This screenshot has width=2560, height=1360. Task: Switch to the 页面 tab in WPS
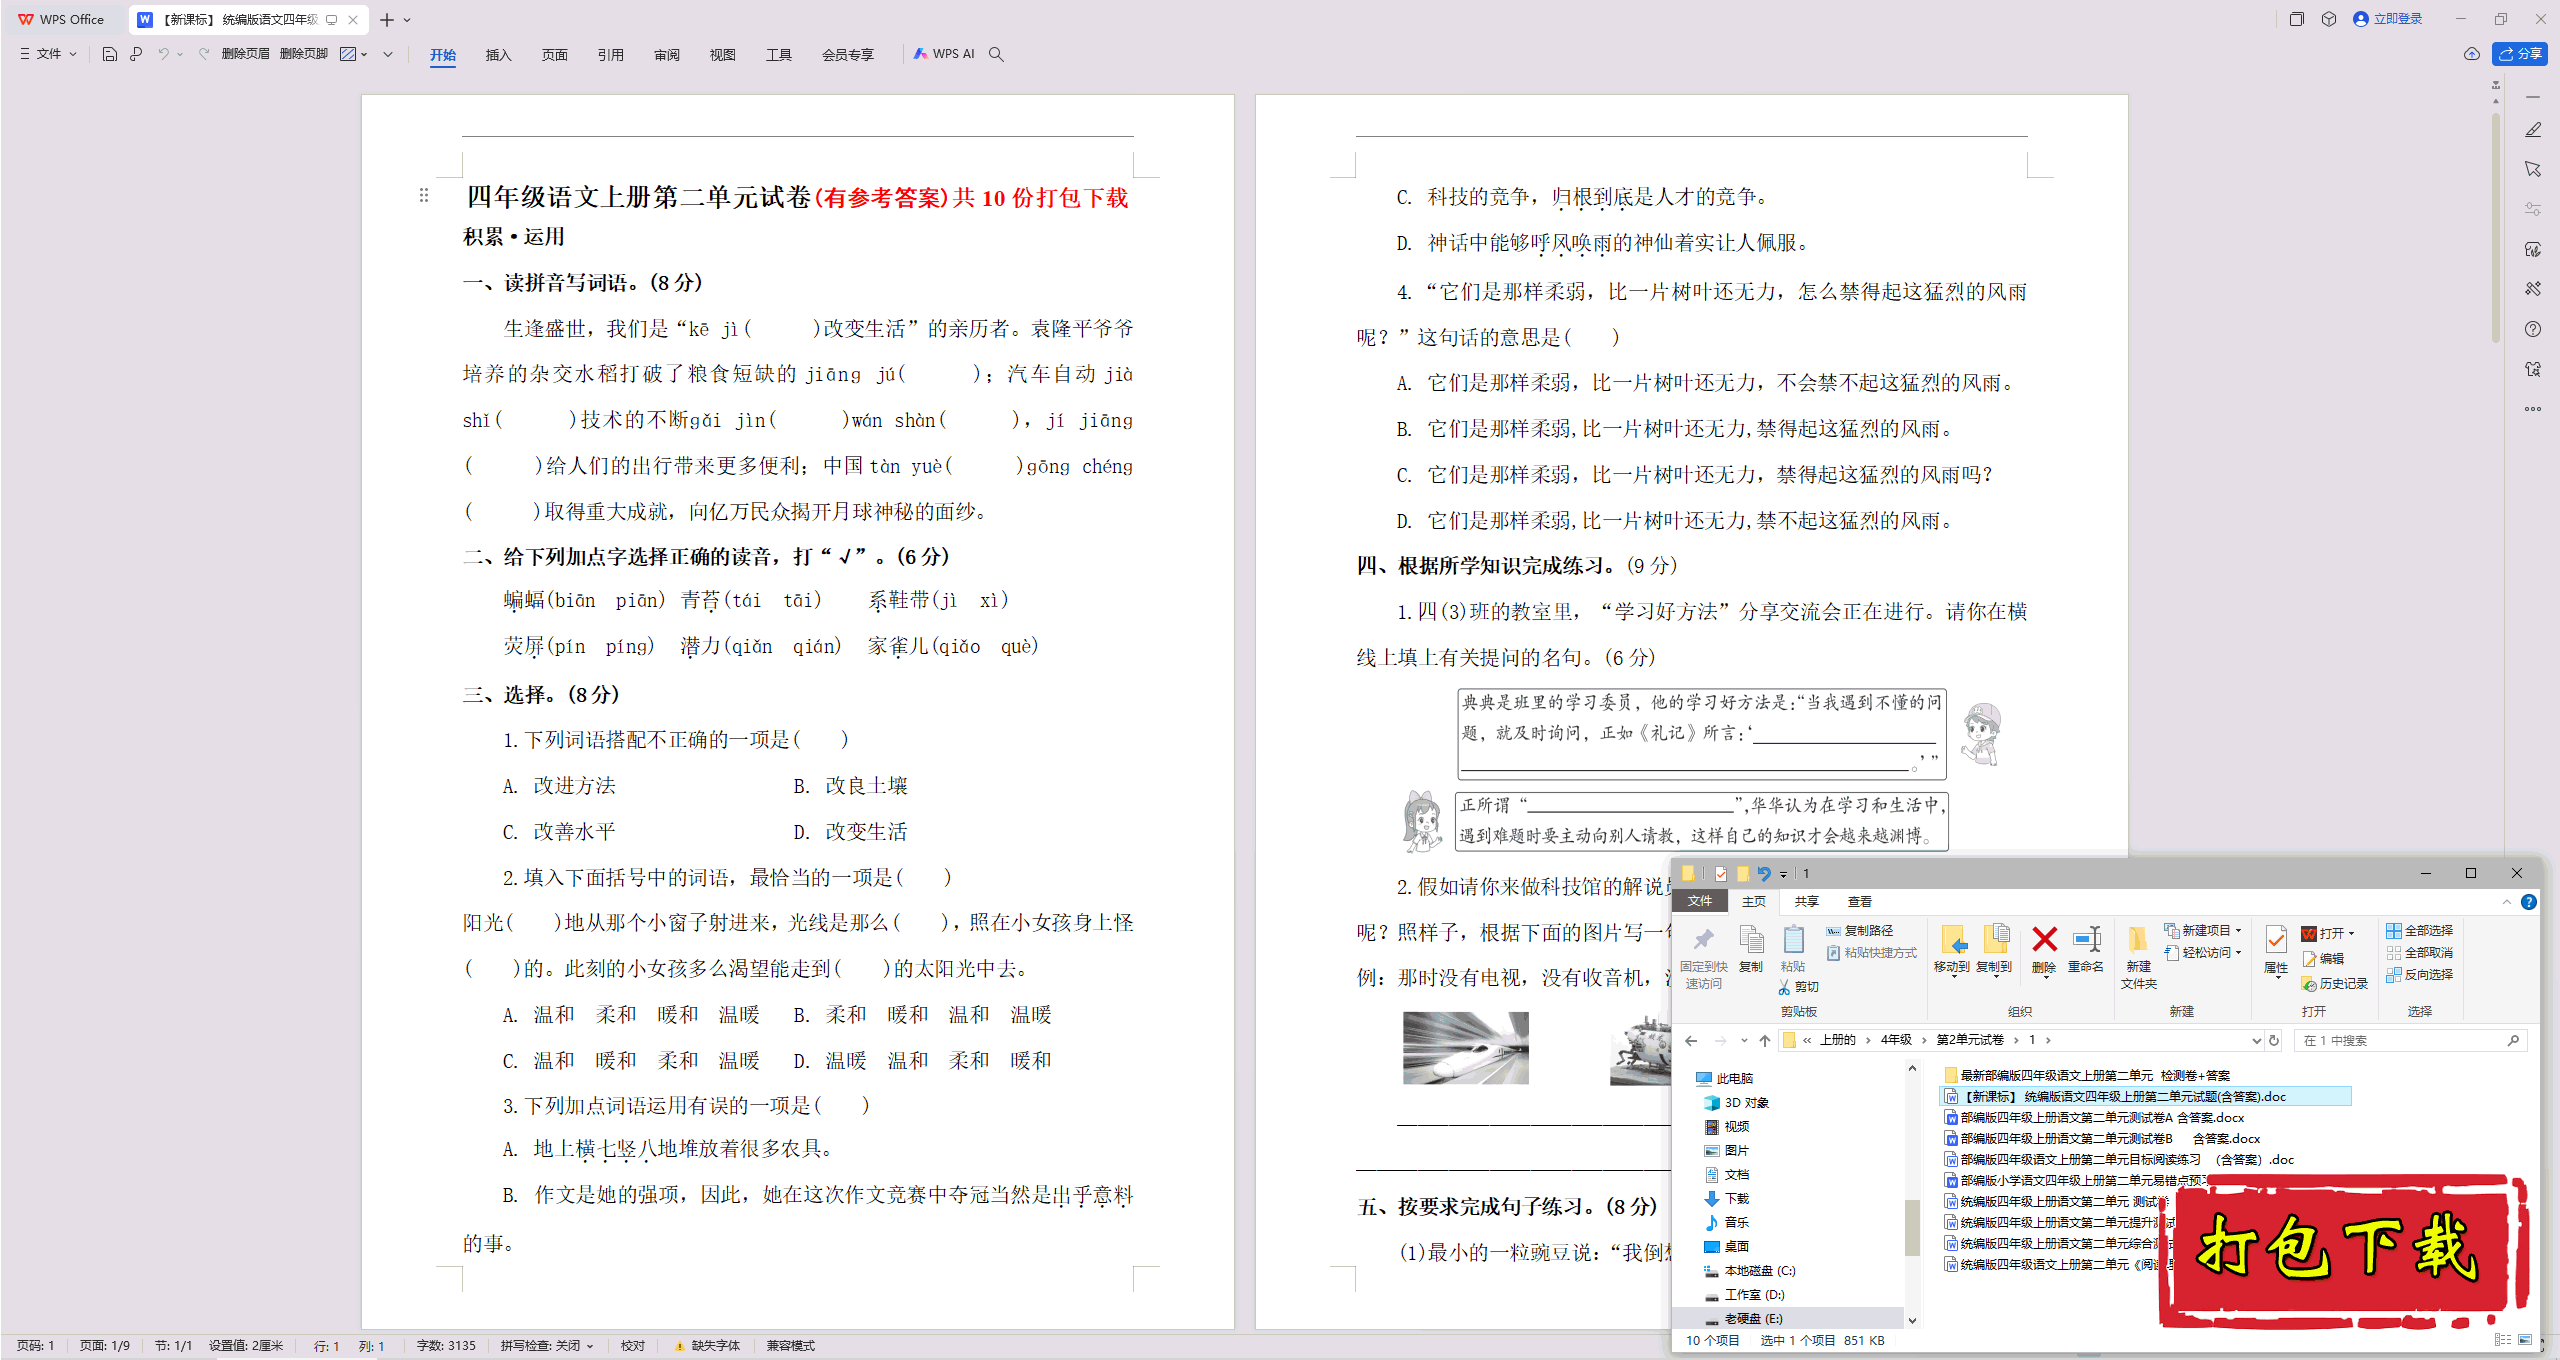tap(555, 54)
